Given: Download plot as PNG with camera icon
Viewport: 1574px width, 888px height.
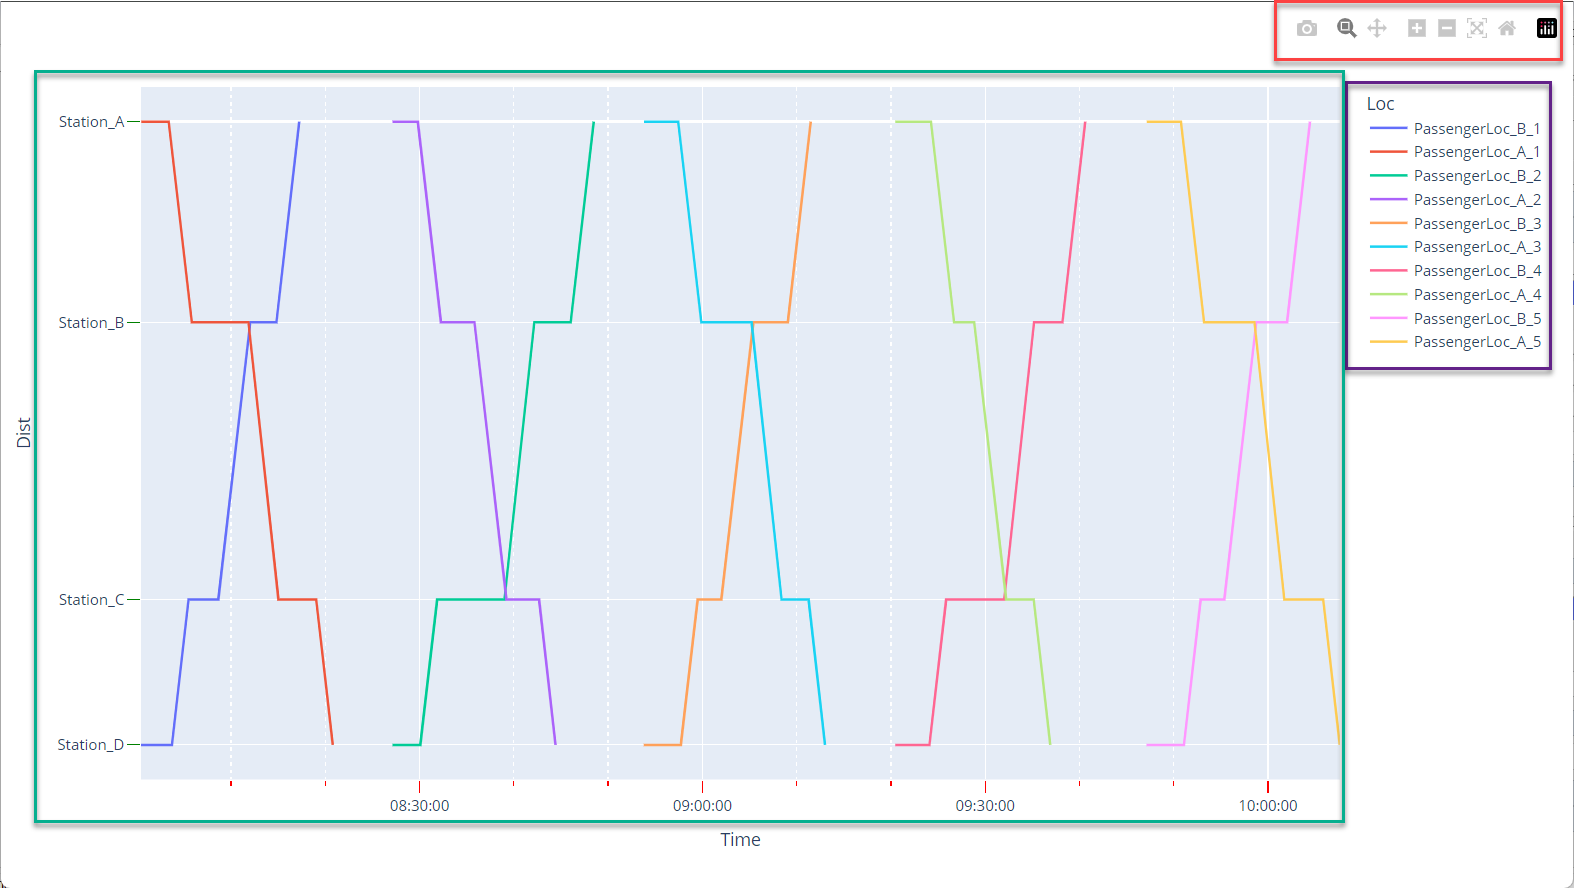Looking at the screenshot, I should pyautogui.click(x=1306, y=29).
